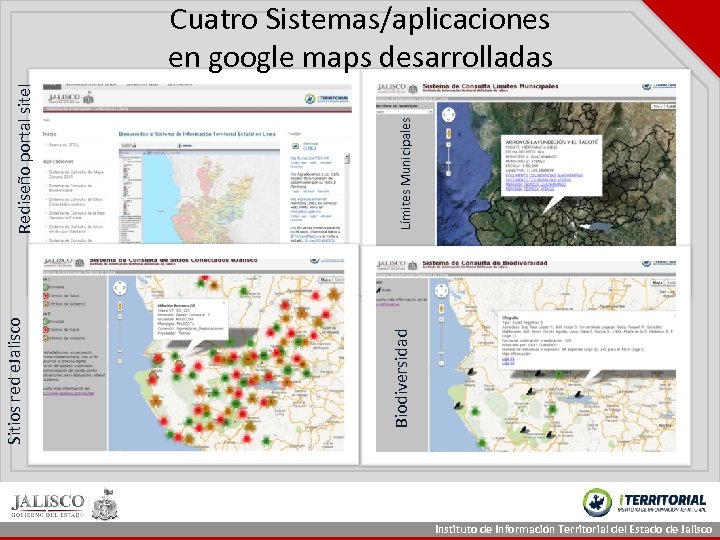Open Inicio in the SITEL portal sidebar
The image size is (720, 540).
coord(50,134)
